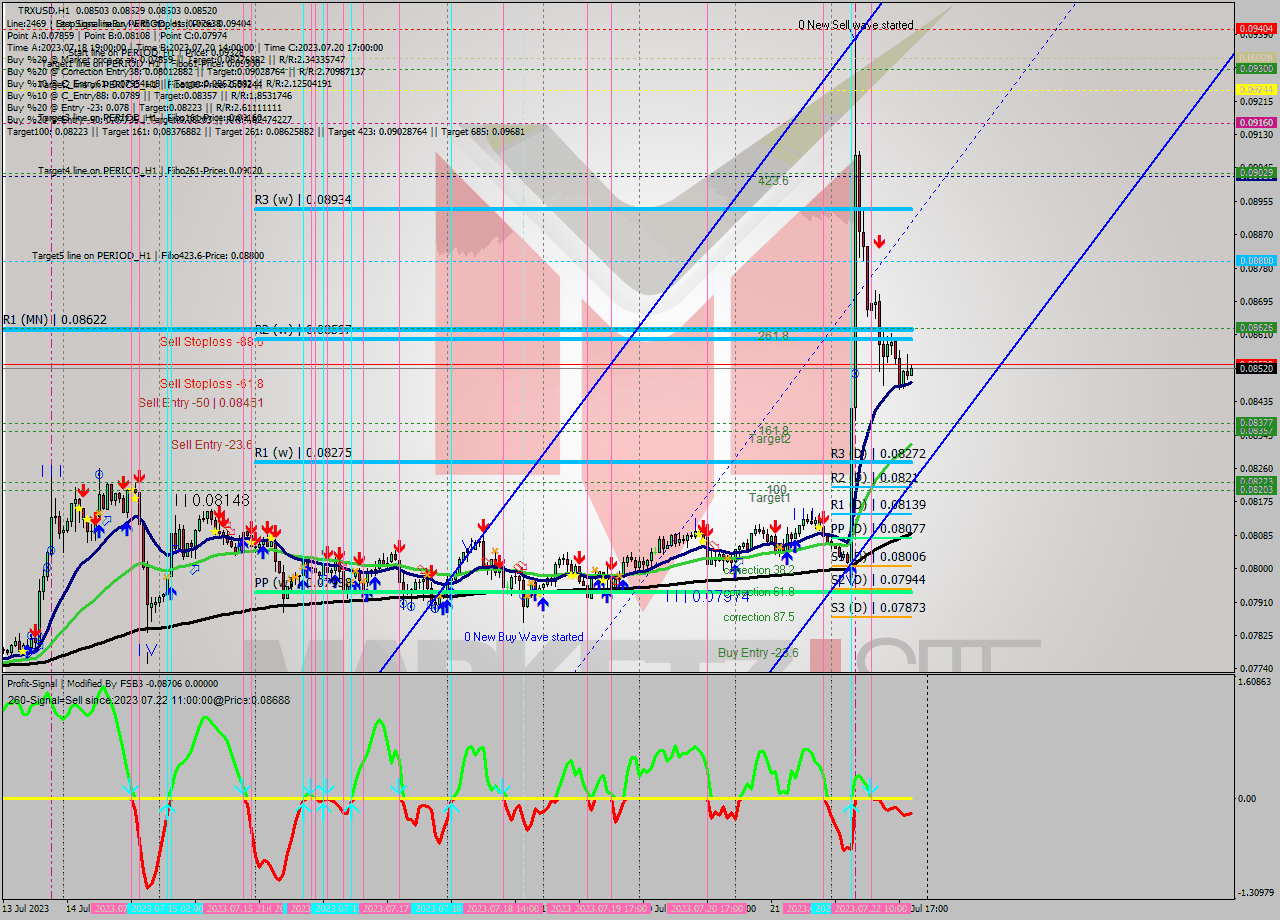Click the red sell arrow above the tall price spike

[x=879, y=241]
